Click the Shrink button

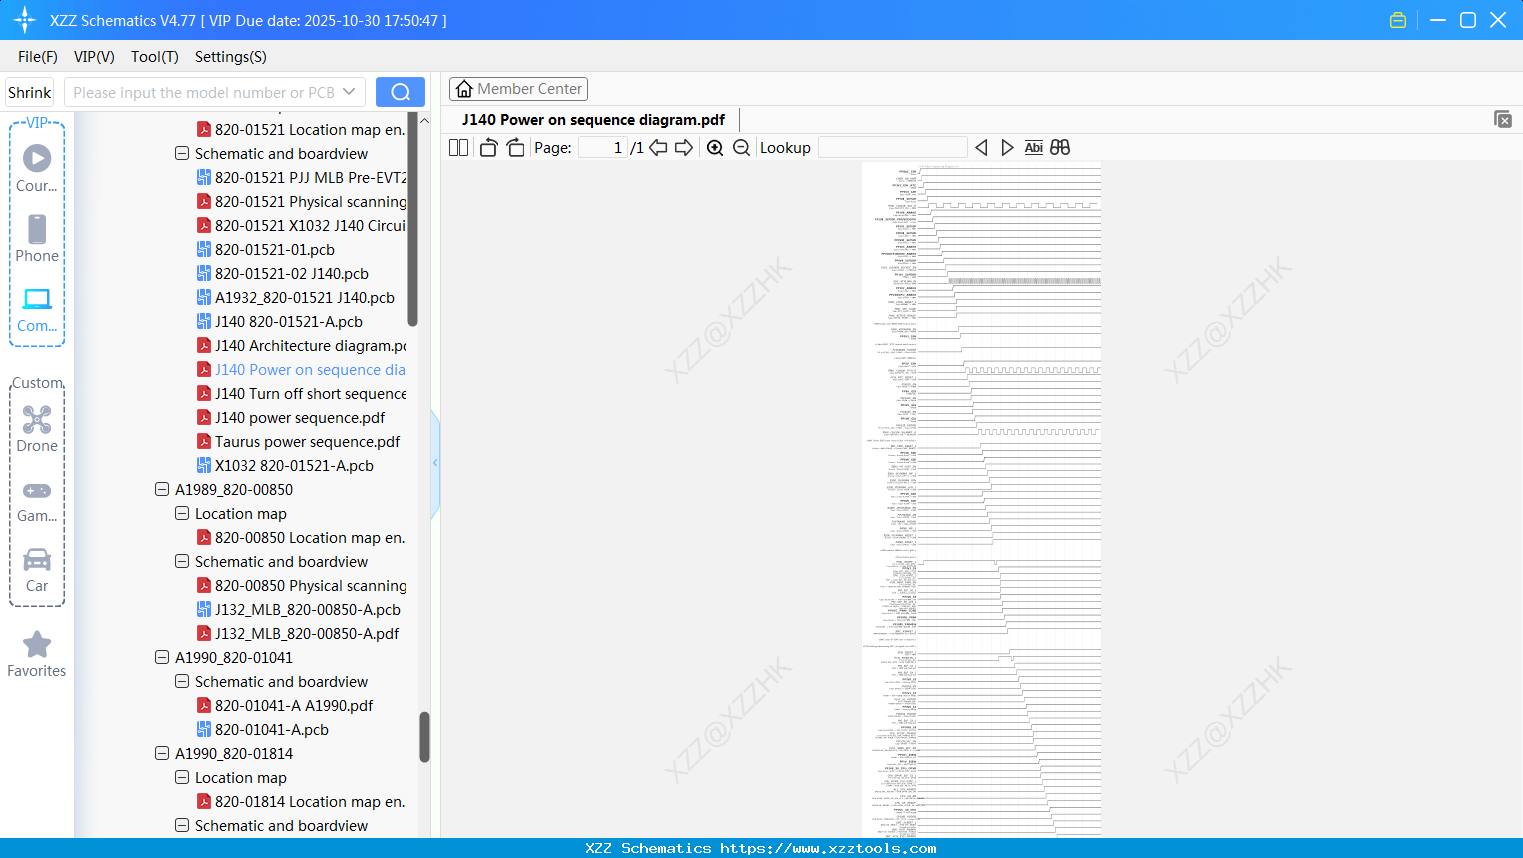[29, 92]
